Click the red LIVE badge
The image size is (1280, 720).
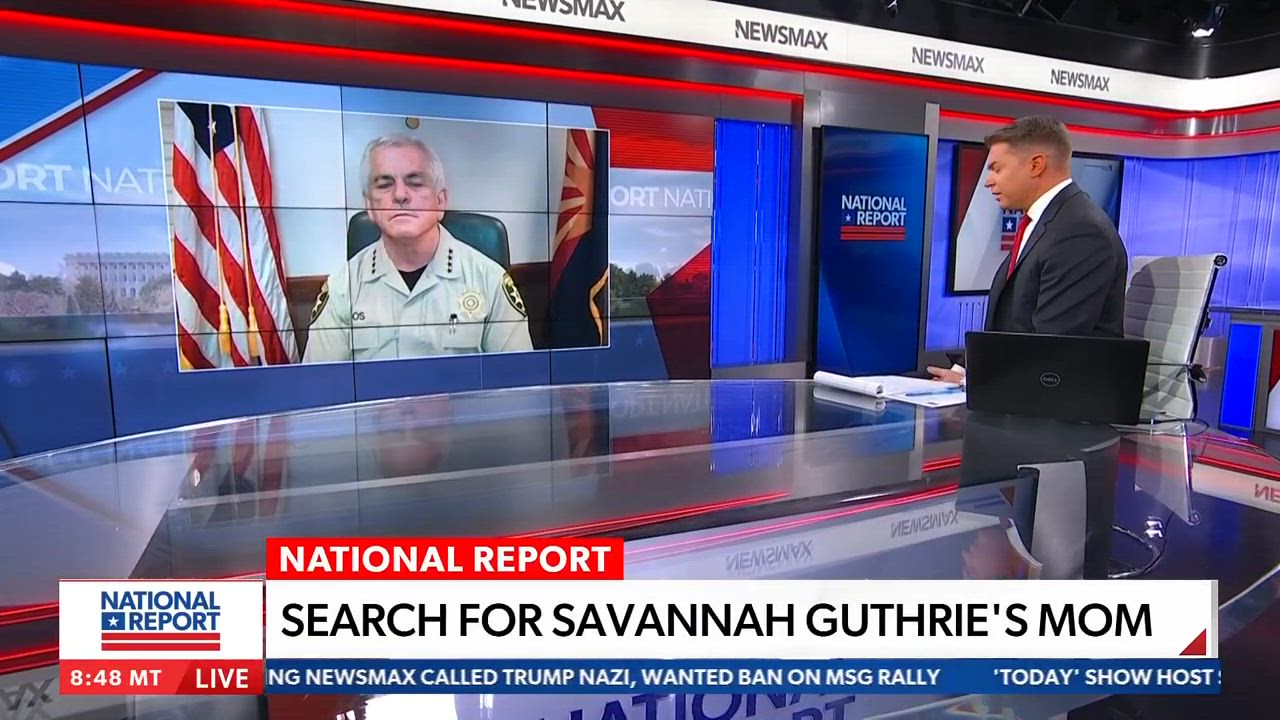click(x=222, y=678)
